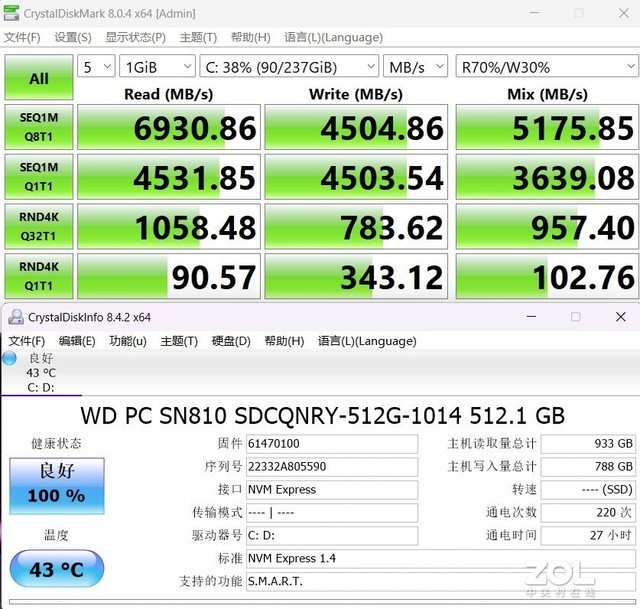Minimize the CrystalDiskInfo window

(x=531, y=317)
